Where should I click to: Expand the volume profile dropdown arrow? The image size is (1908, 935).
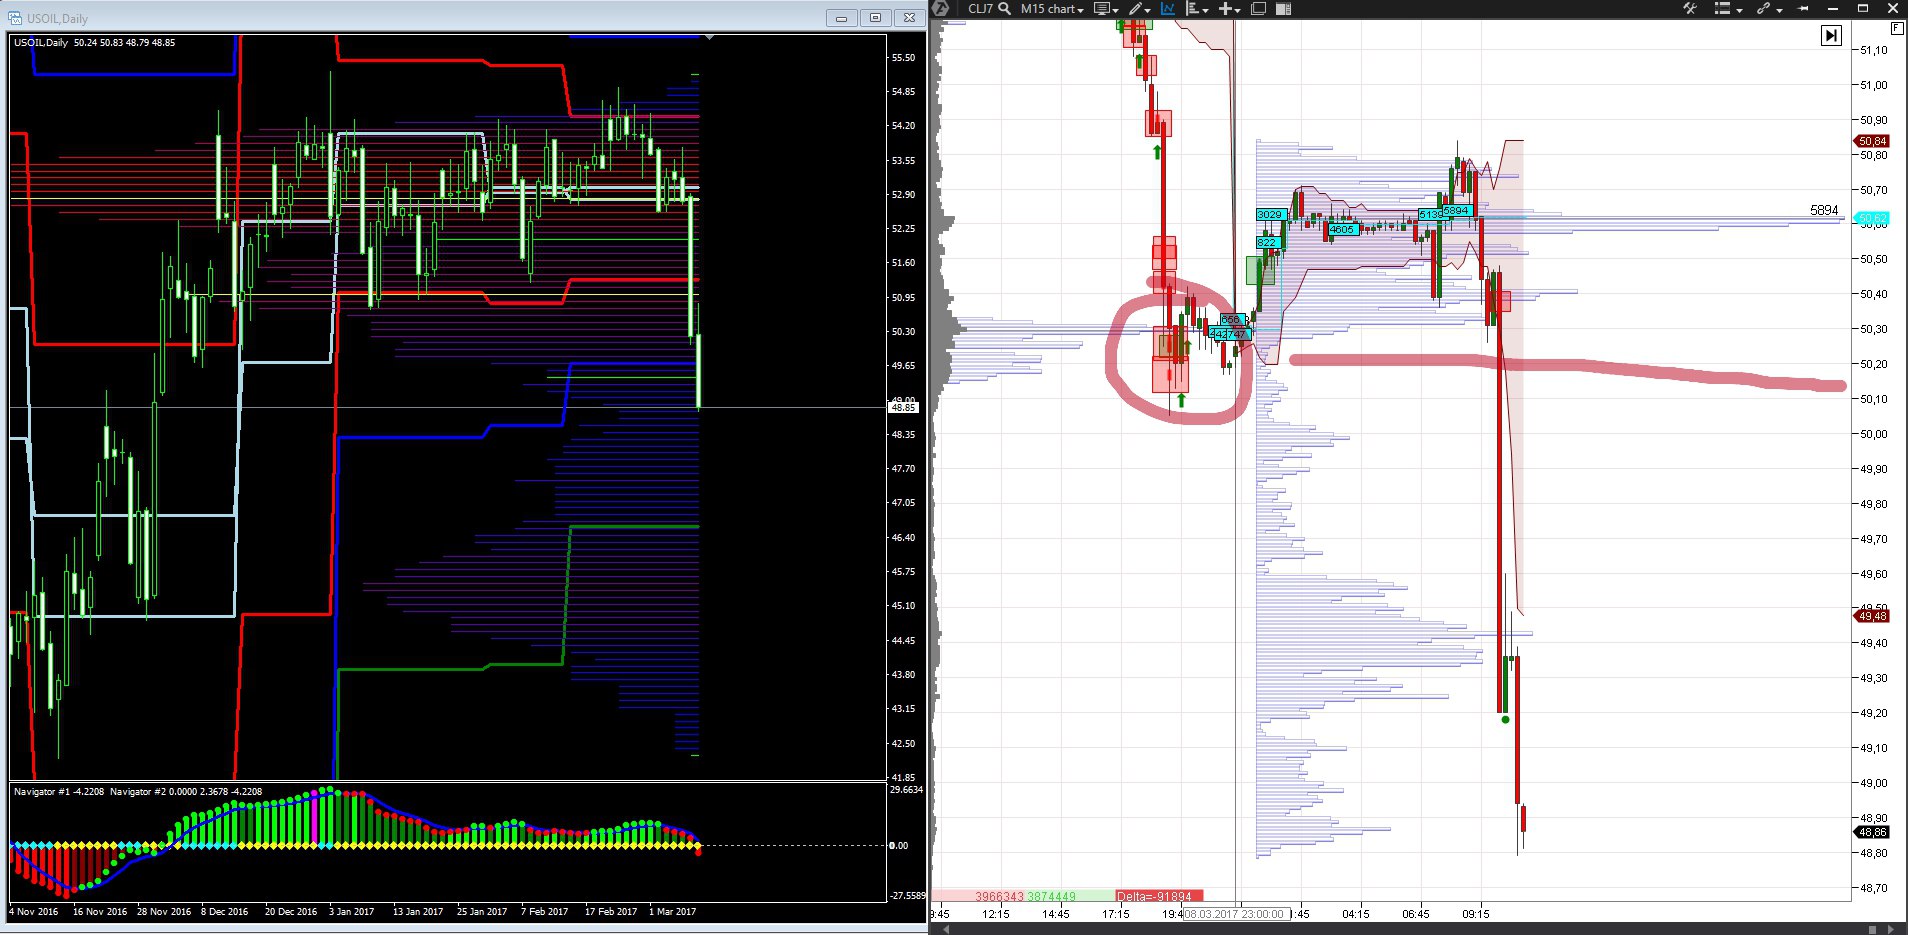(x=1205, y=10)
